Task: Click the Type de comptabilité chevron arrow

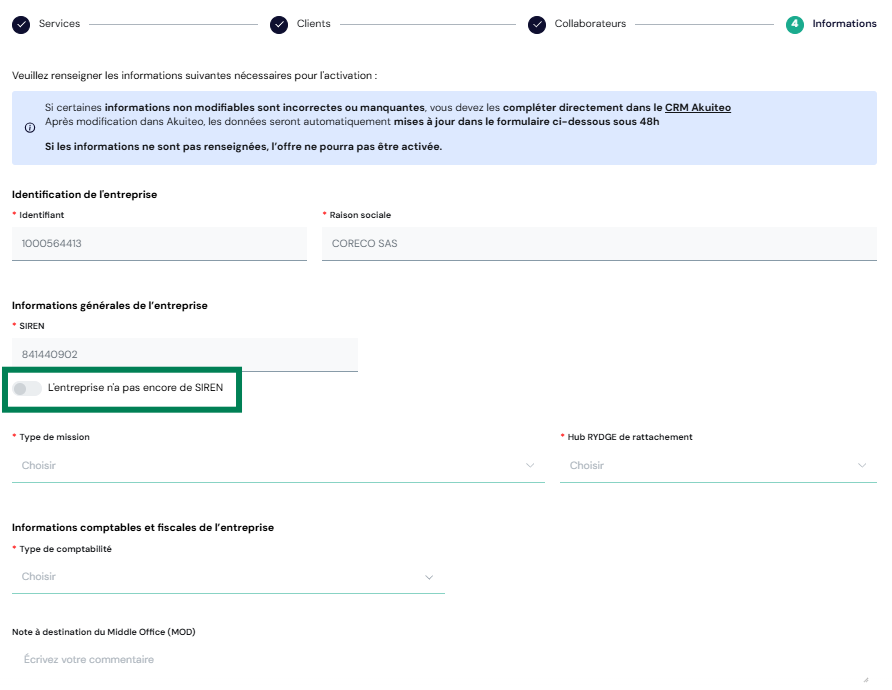Action: [x=429, y=577]
